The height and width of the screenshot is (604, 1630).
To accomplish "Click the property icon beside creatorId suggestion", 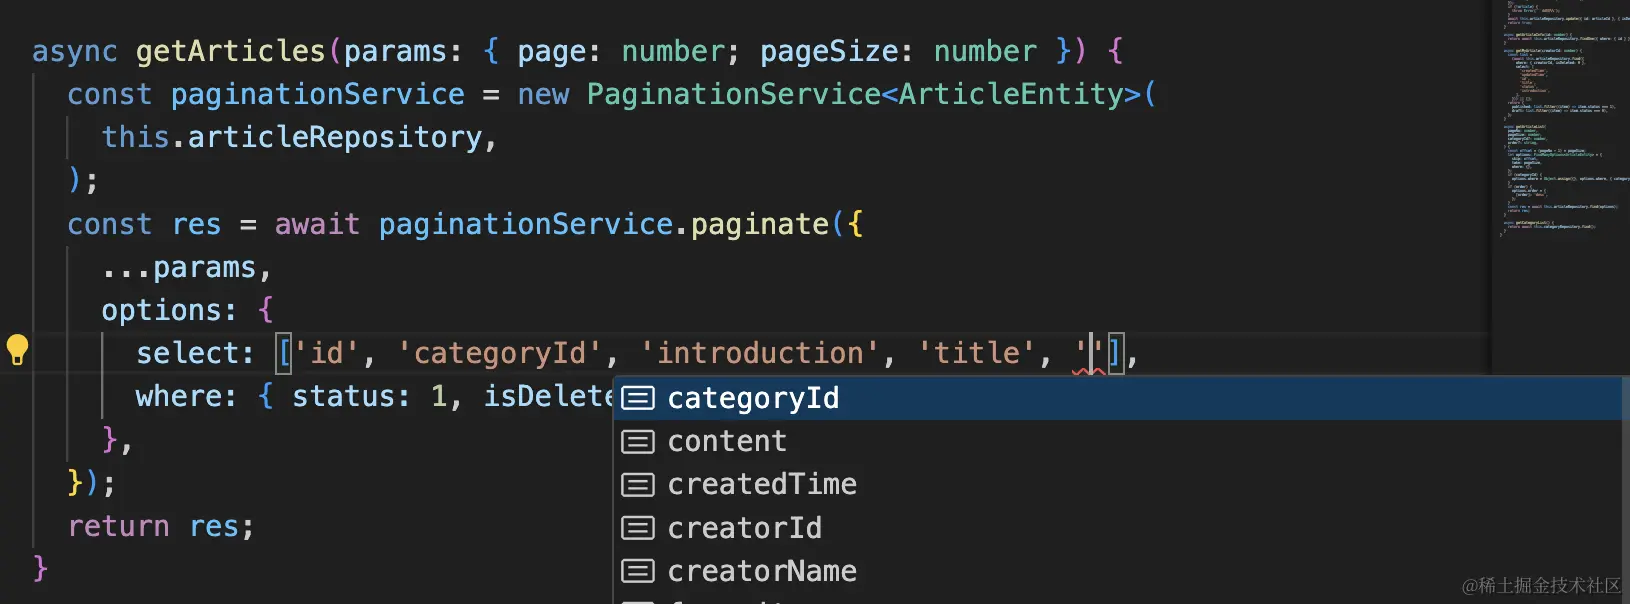I will tap(638, 528).
